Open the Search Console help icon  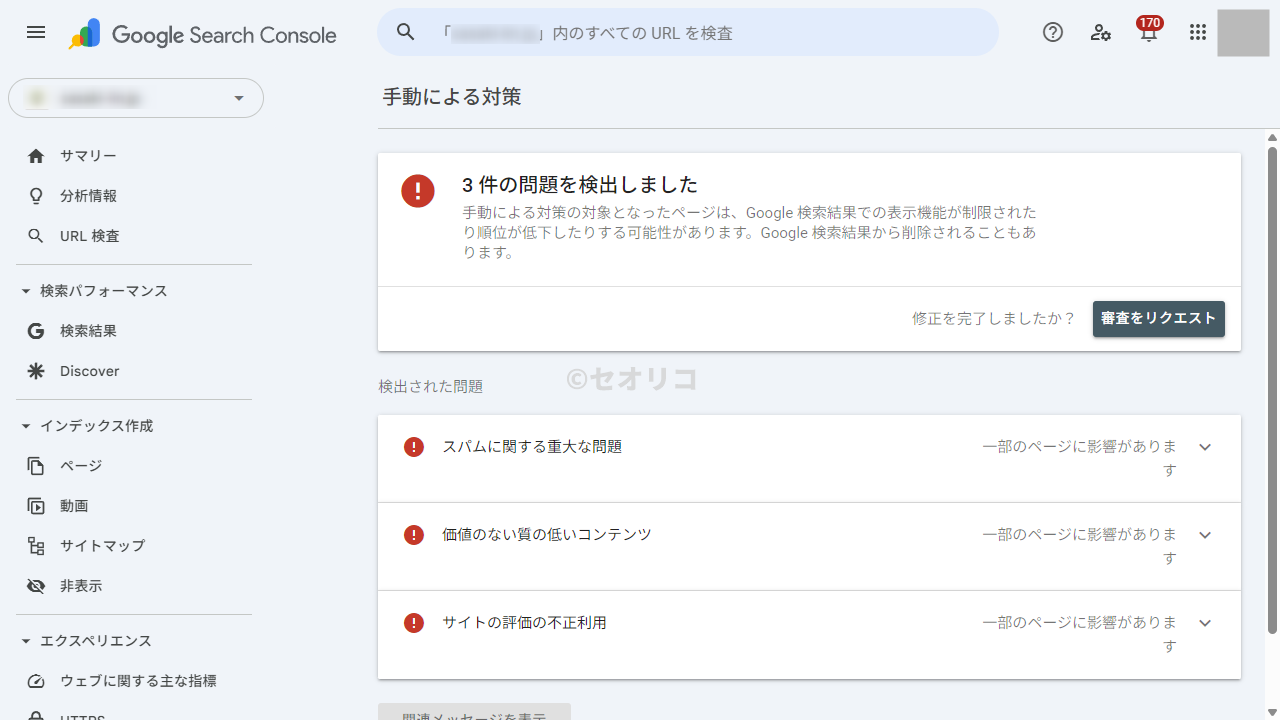click(x=1052, y=32)
